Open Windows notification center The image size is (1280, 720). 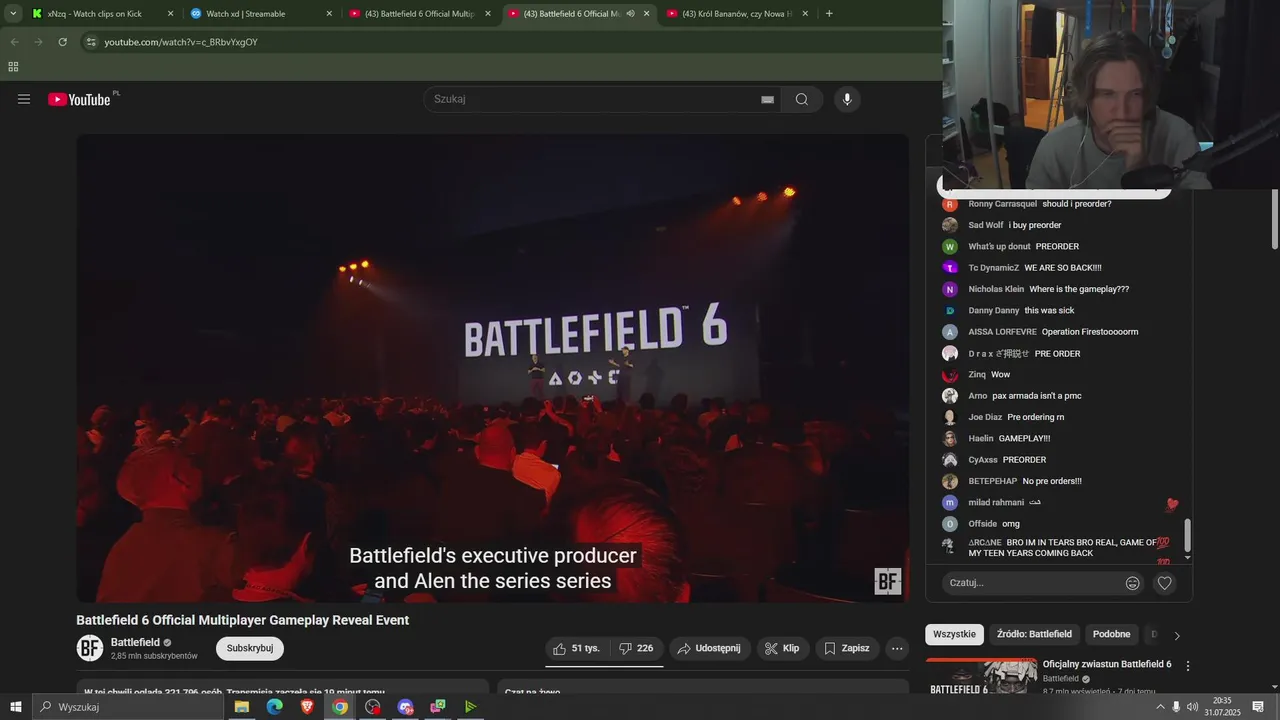1258,707
